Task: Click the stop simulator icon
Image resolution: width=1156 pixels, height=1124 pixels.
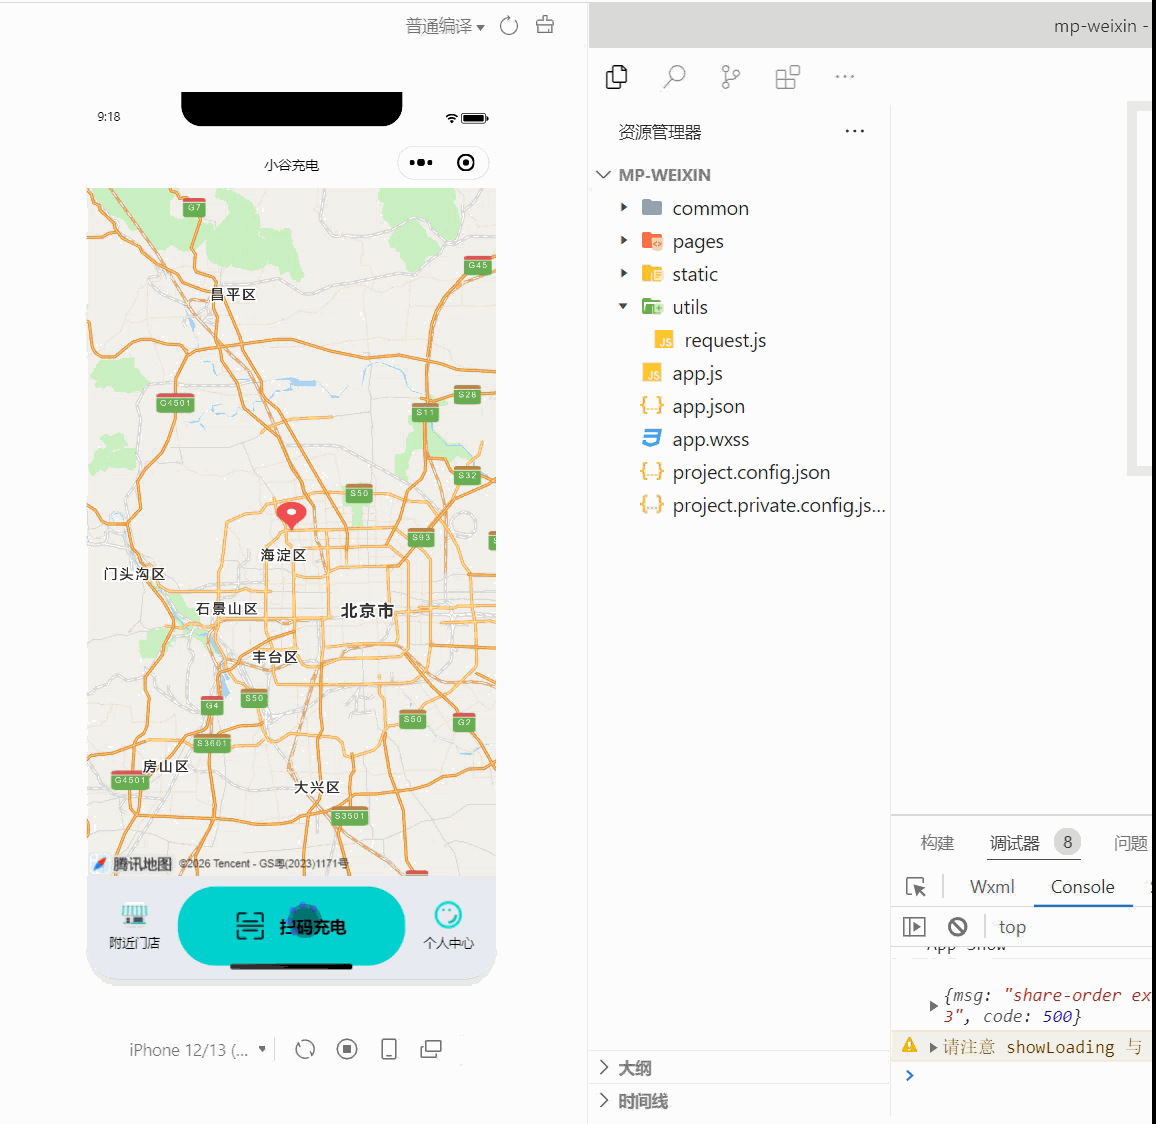Action: pos(347,1049)
